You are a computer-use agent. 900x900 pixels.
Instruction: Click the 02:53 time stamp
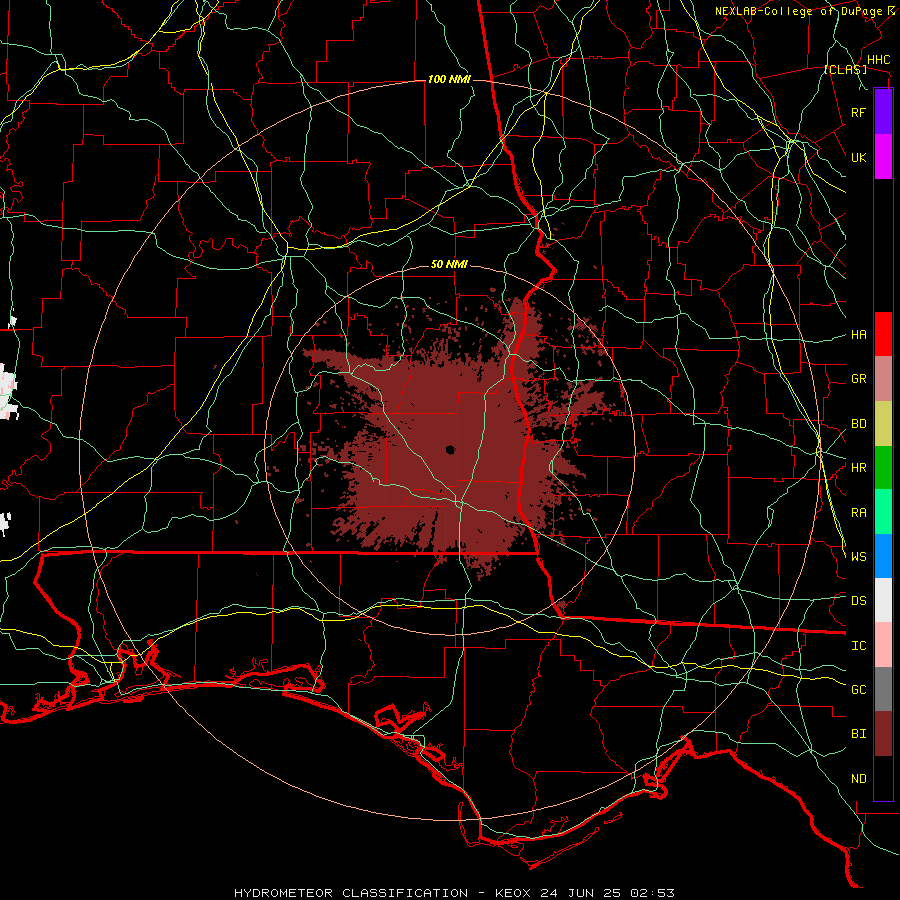(x=654, y=893)
